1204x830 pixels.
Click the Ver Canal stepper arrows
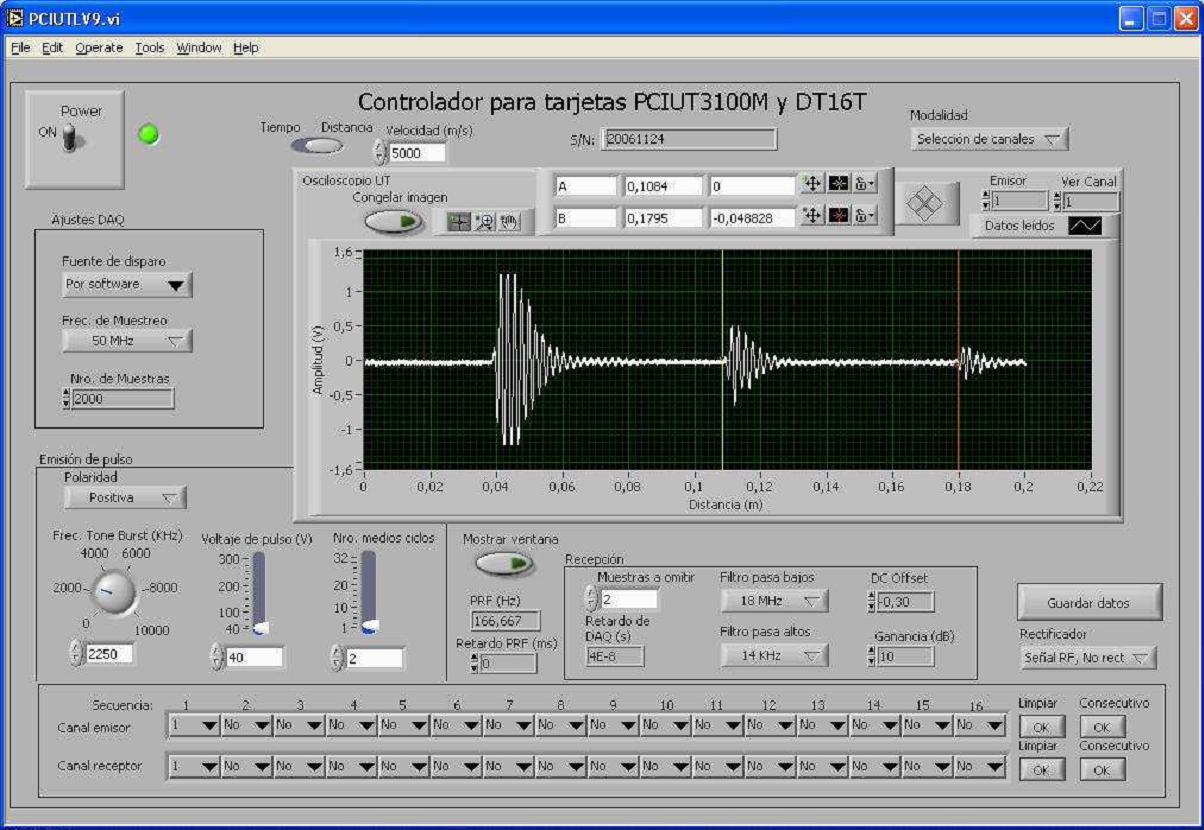(x=1058, y=201)
